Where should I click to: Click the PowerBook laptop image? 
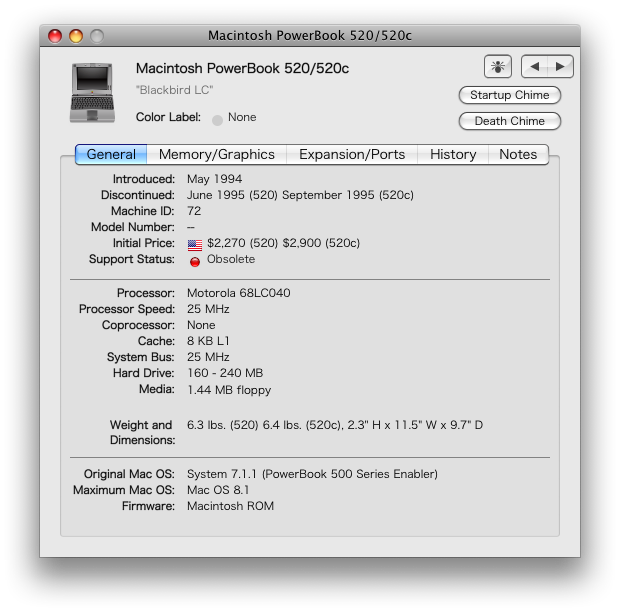92,92
